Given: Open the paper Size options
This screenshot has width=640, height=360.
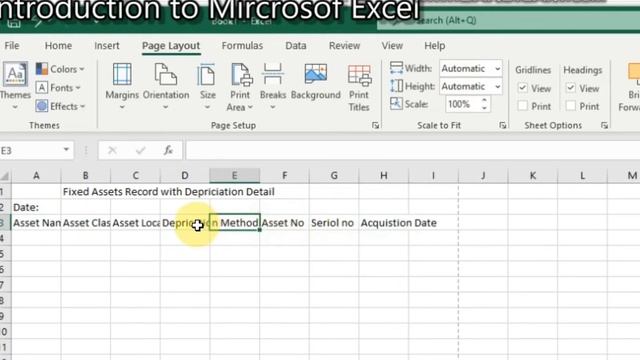Looking at the screenshot, I should point(207,87).
